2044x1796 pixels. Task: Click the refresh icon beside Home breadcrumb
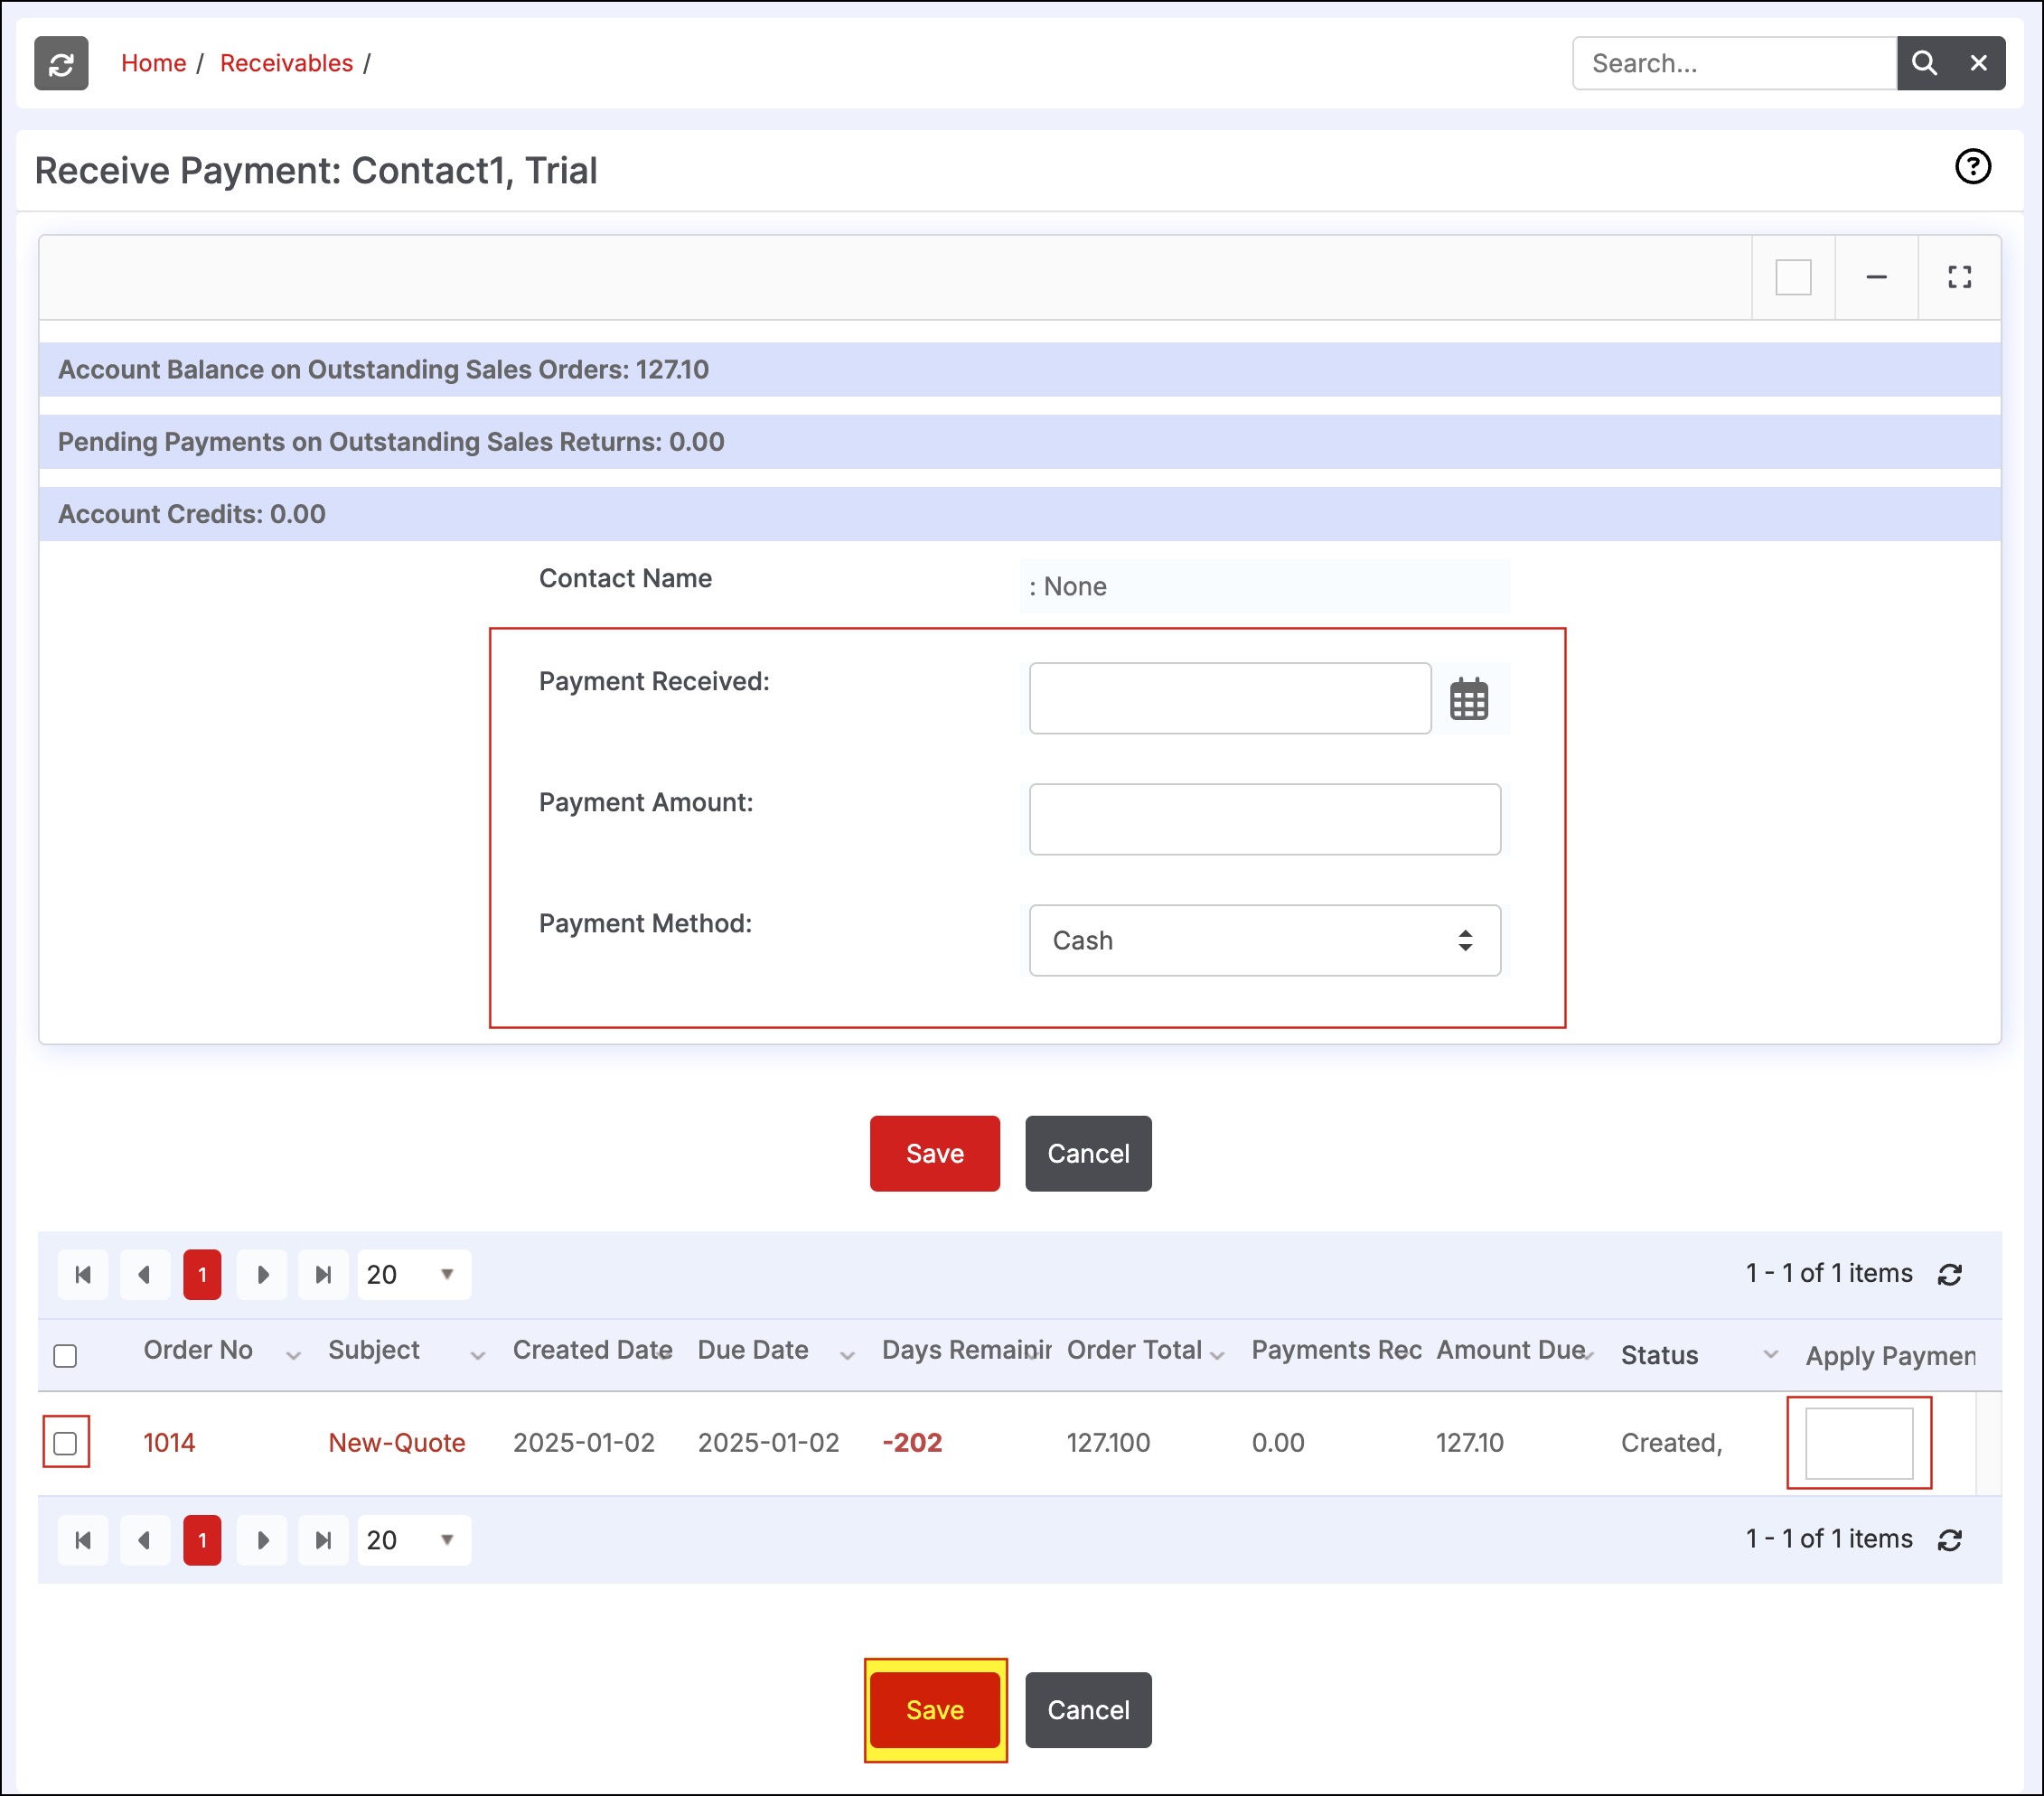tap(61, 63)
